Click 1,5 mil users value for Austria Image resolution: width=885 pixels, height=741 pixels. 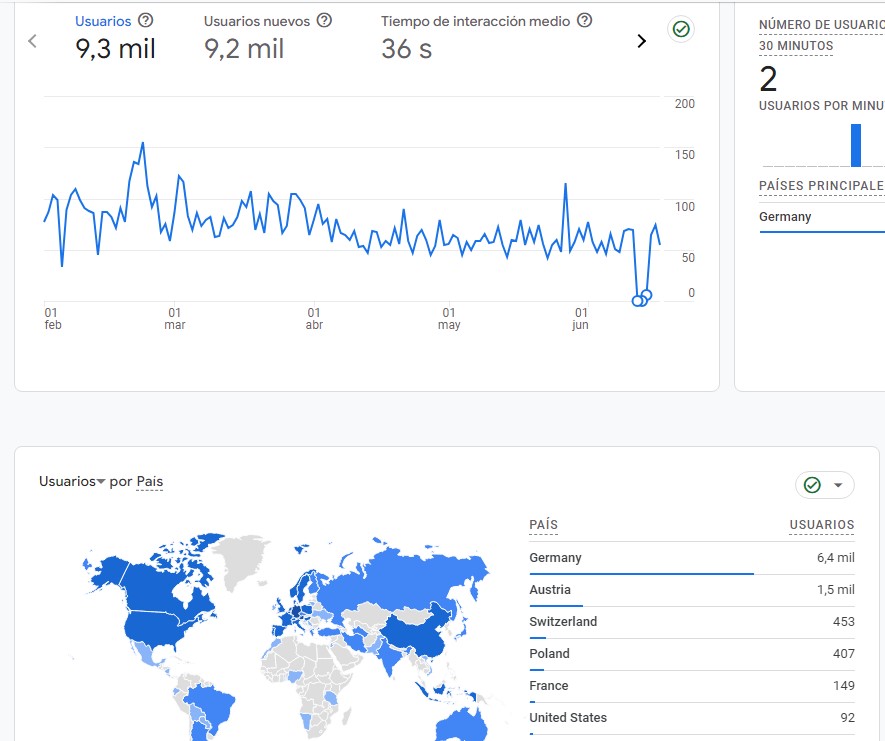835,590
